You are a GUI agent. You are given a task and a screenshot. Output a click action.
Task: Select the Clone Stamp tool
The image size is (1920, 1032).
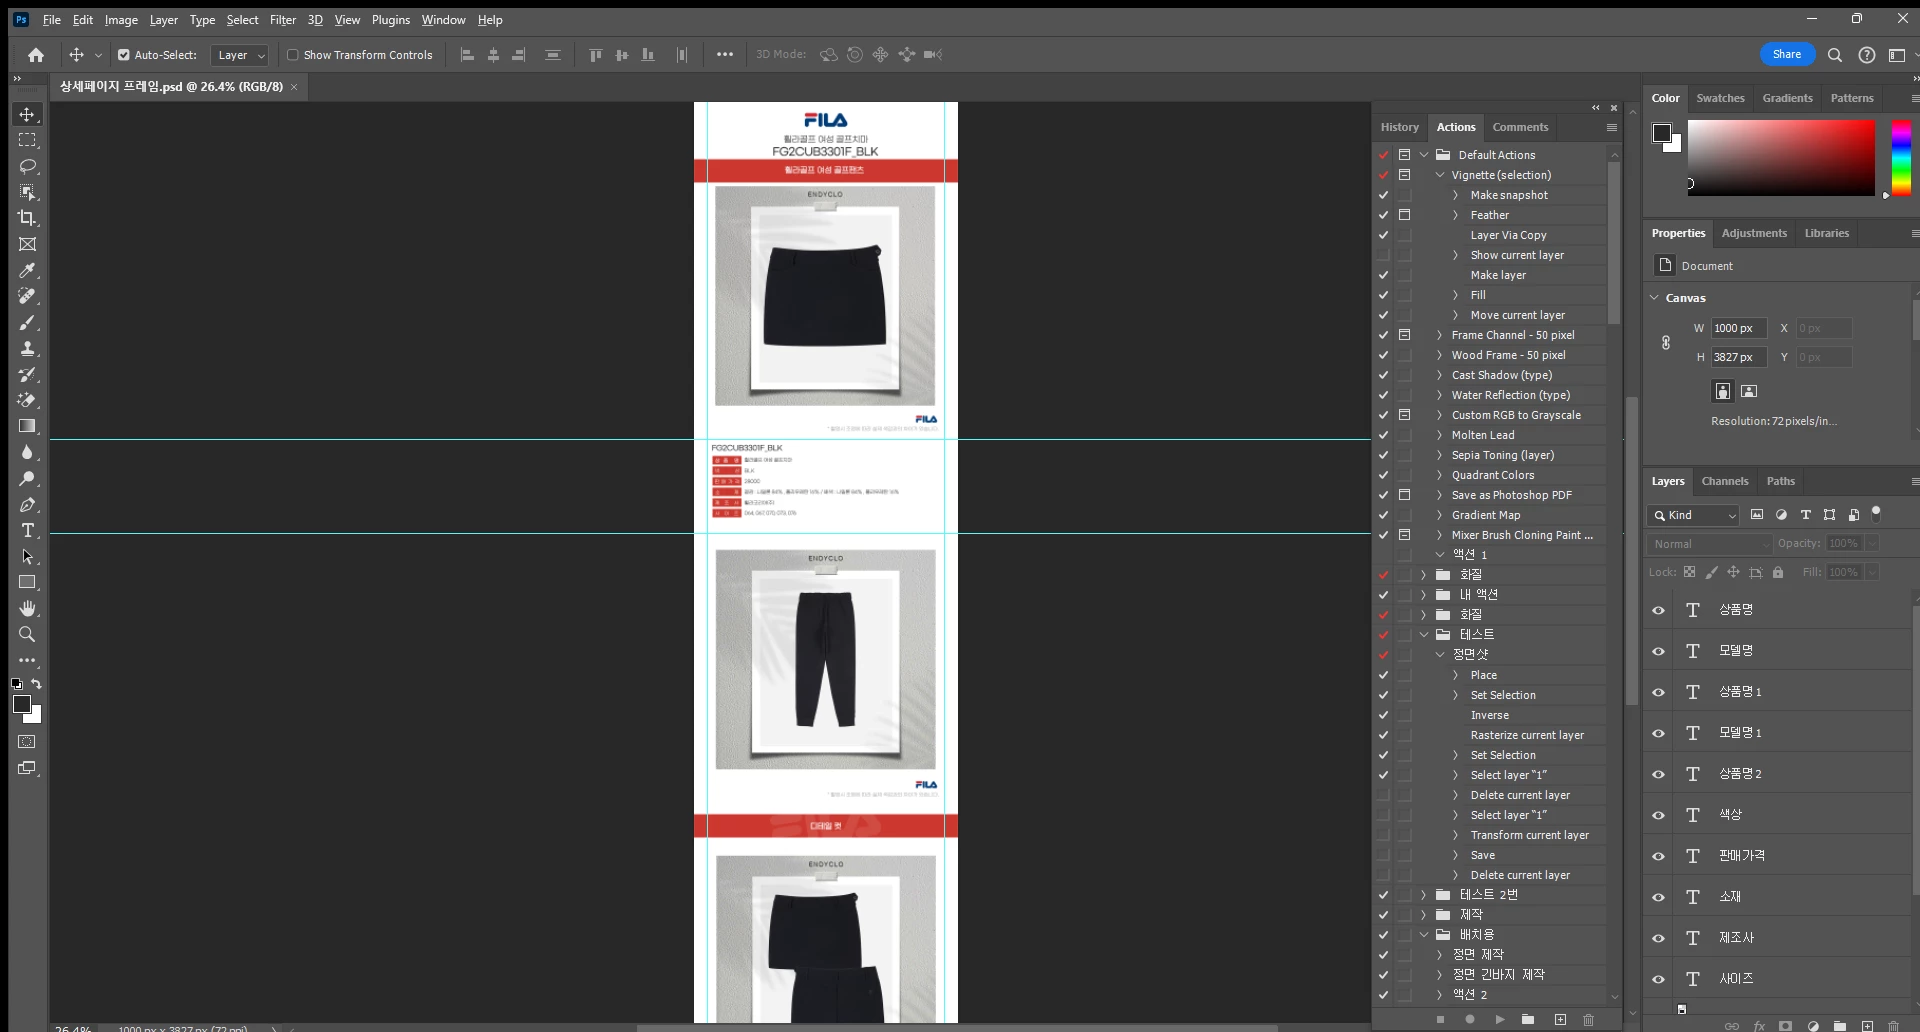coord(27,348)
